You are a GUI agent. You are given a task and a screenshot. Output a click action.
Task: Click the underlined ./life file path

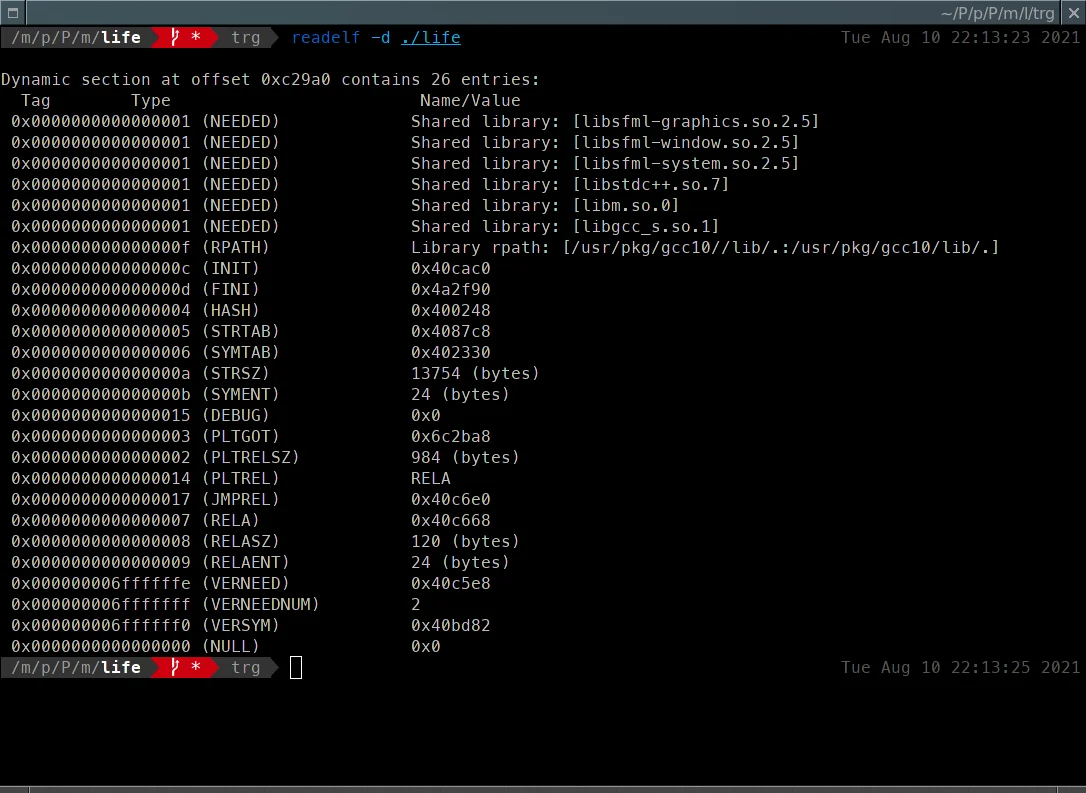[x=430, y=38]
